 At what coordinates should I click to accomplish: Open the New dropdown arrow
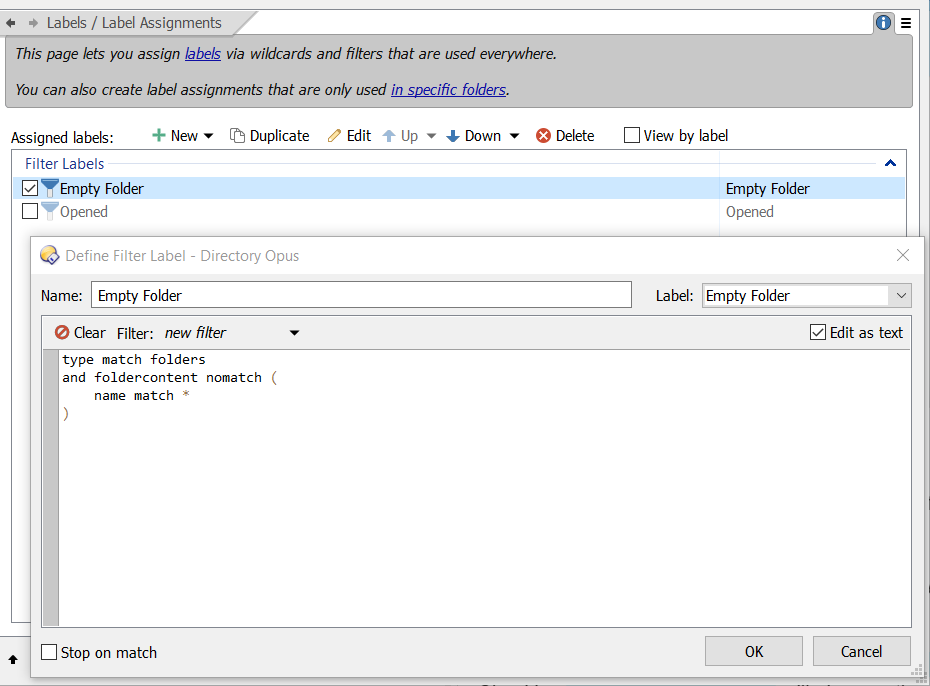pyautogui.click(x=208, y=136)
